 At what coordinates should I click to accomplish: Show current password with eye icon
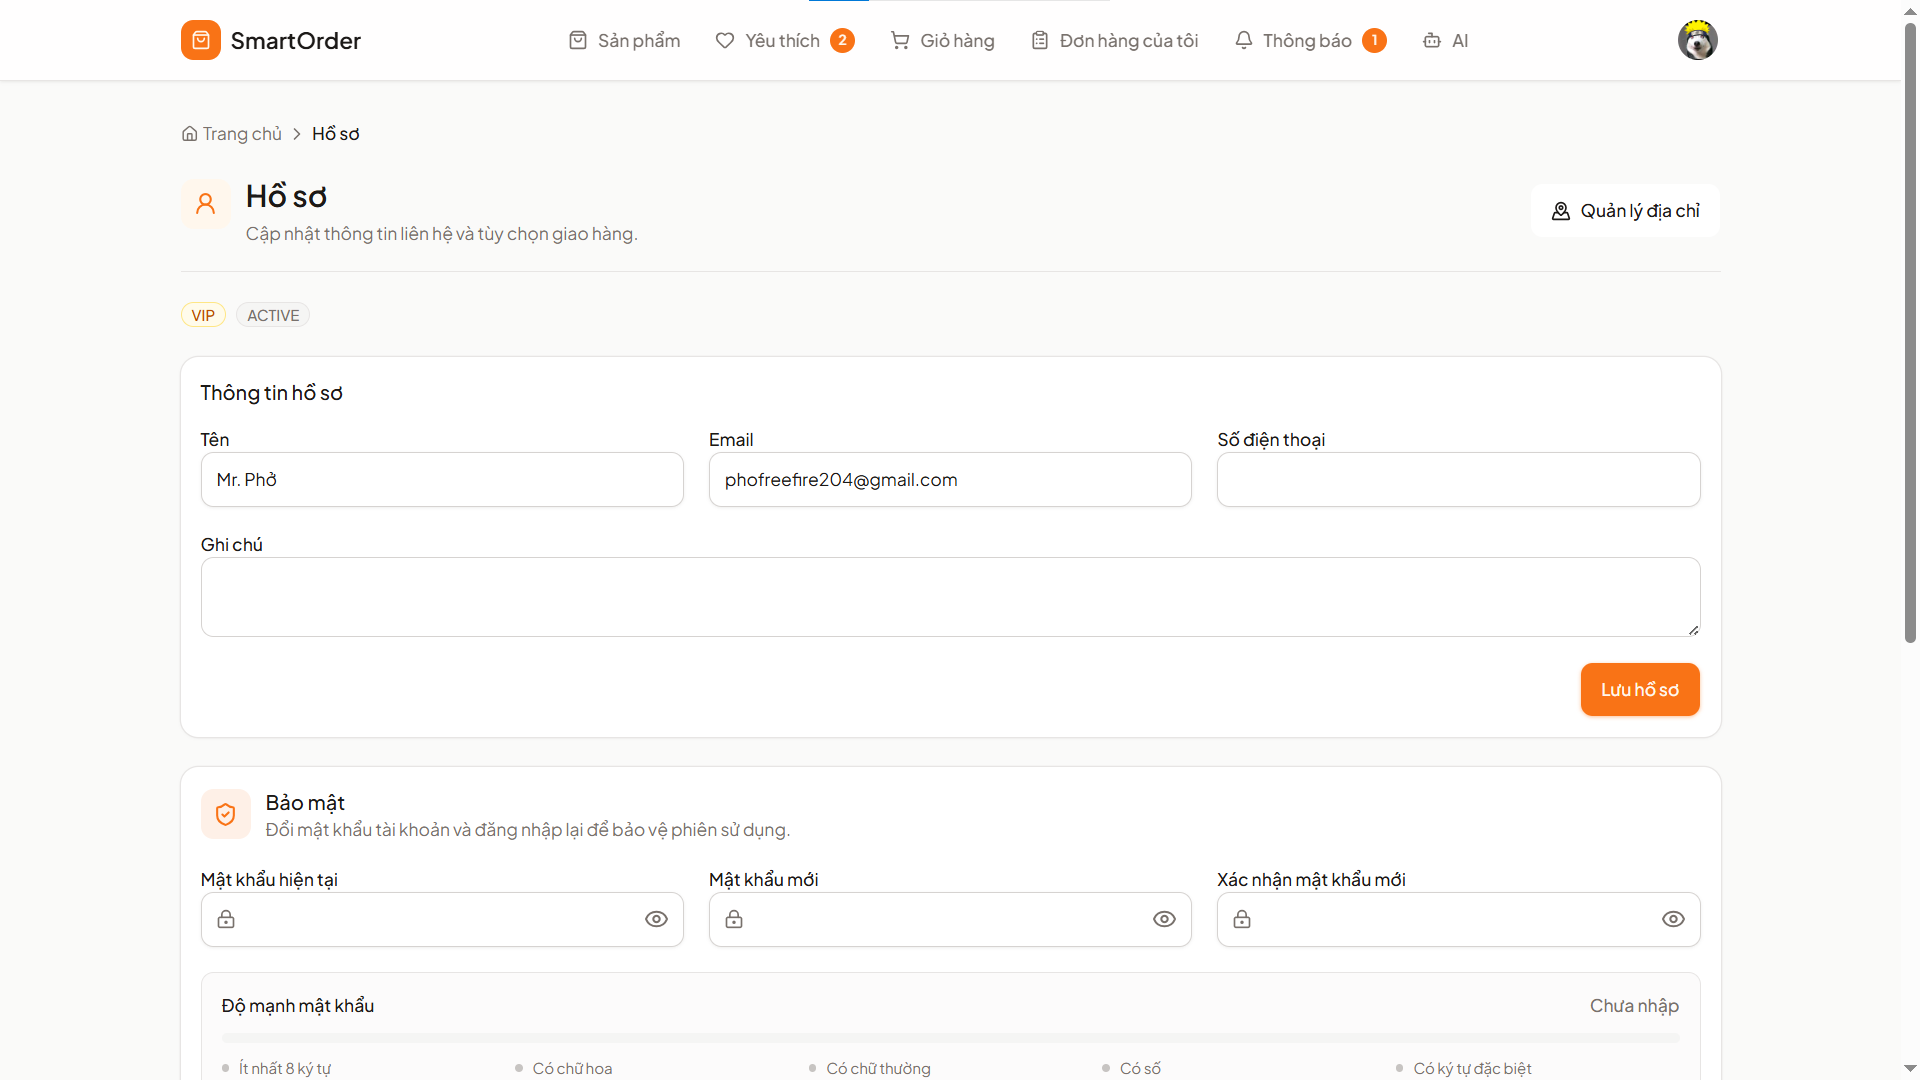click(656, 920)
